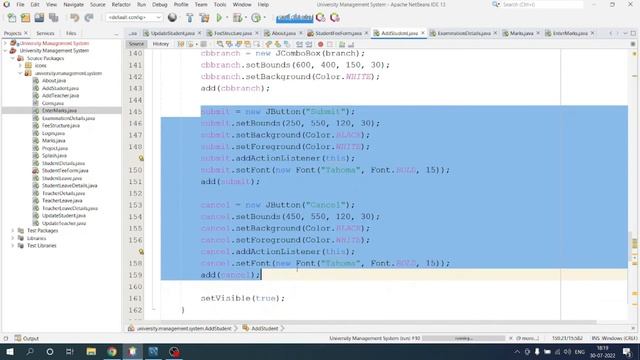Click the New Project toolbar icon
Image resolution: width=640 pixels, height=360 pixels.
[x=25, y=18]
